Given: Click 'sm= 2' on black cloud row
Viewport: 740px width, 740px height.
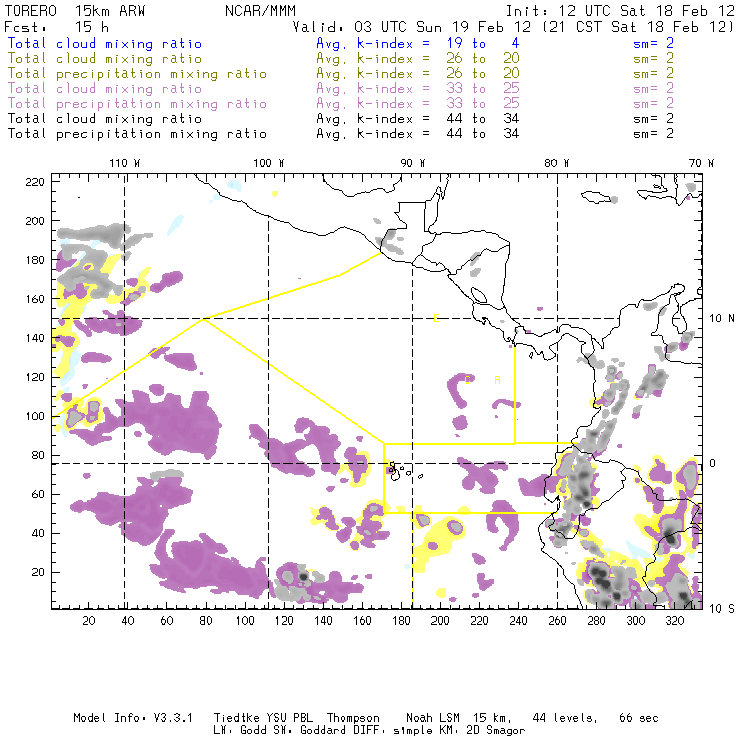Looking at the screenshot, I should click(x=653, y=118).
